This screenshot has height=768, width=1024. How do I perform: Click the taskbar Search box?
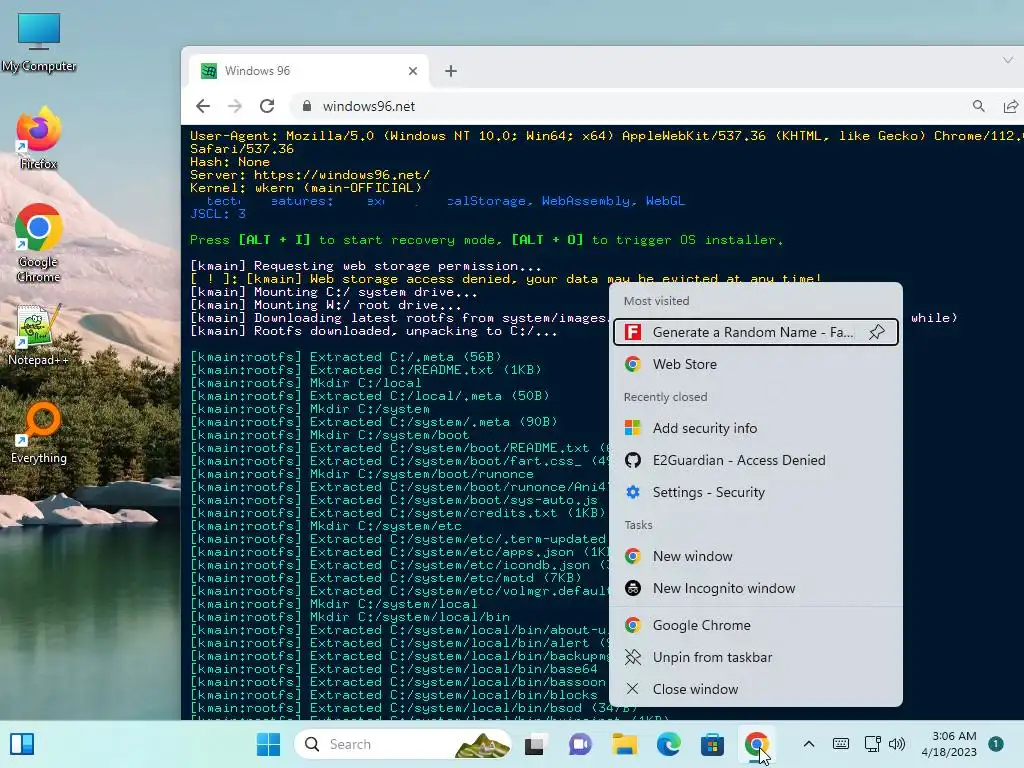click(x=403, y=744)
